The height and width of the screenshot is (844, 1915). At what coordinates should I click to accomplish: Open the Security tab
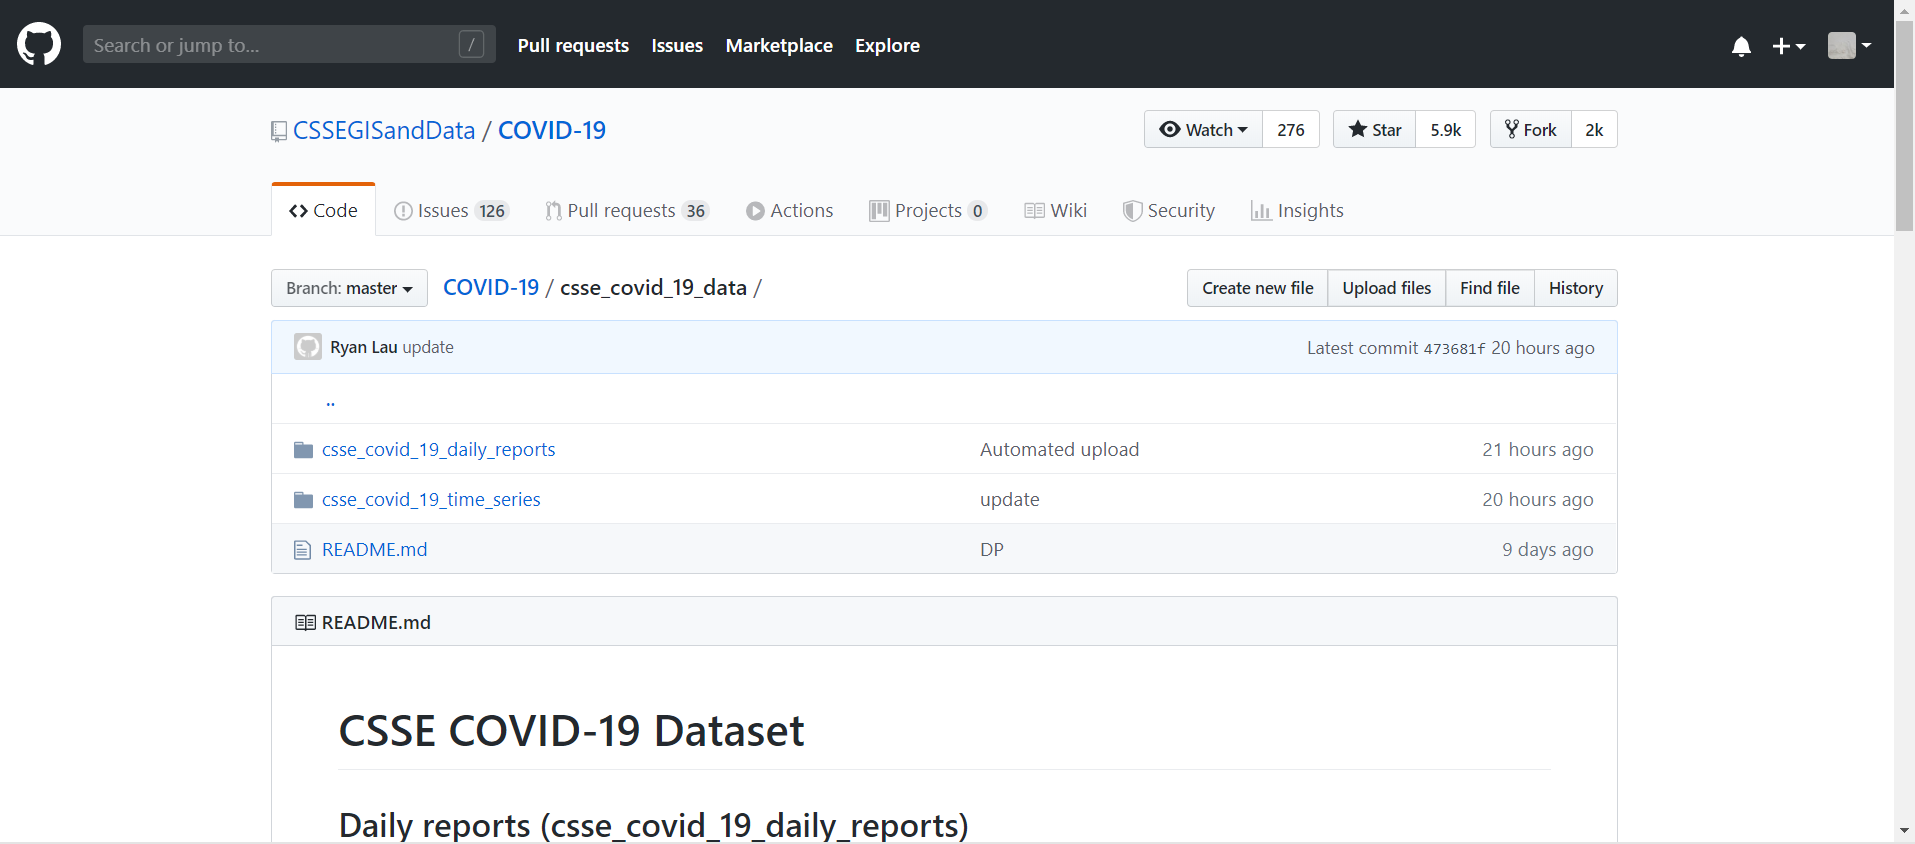coord(1168,210)
